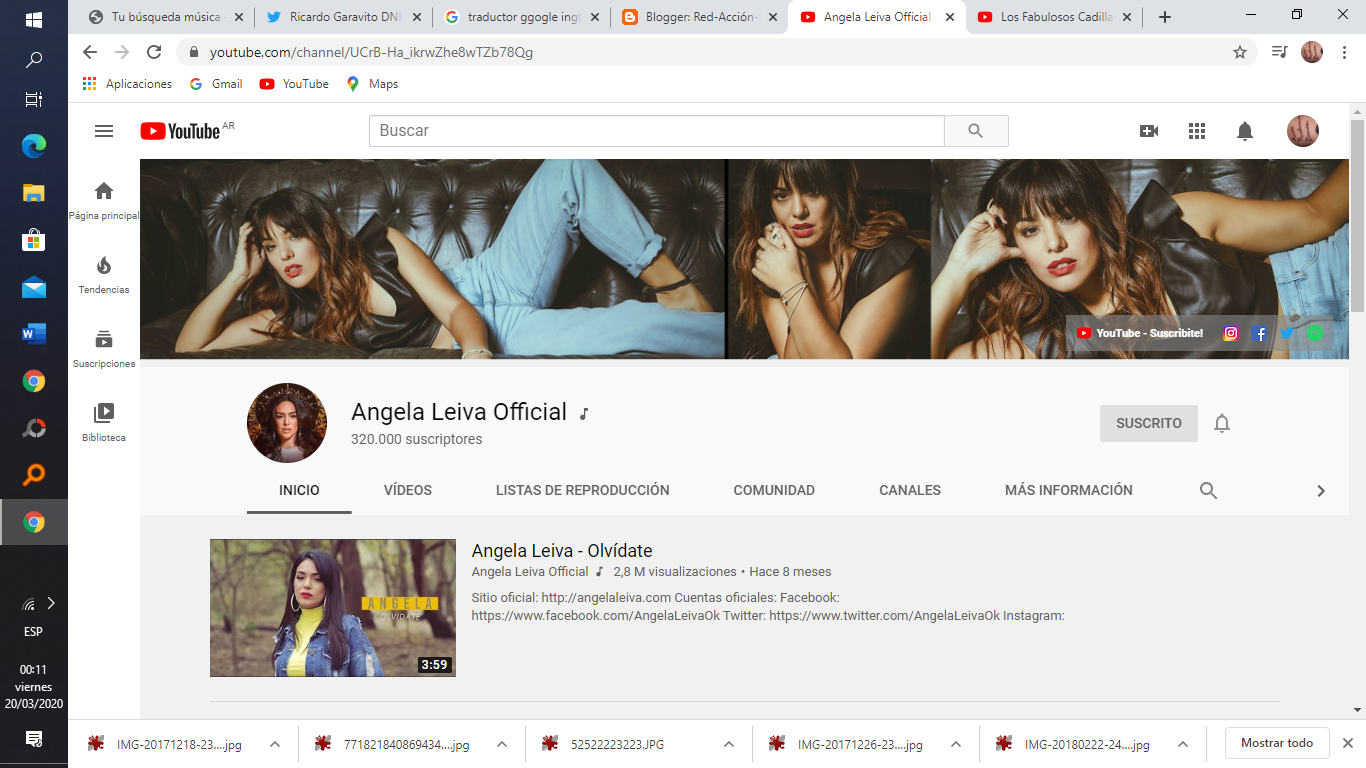Click the Angela Leiva channel avatar
This screenshot has height=768, width=1366.
coord(287,423)
